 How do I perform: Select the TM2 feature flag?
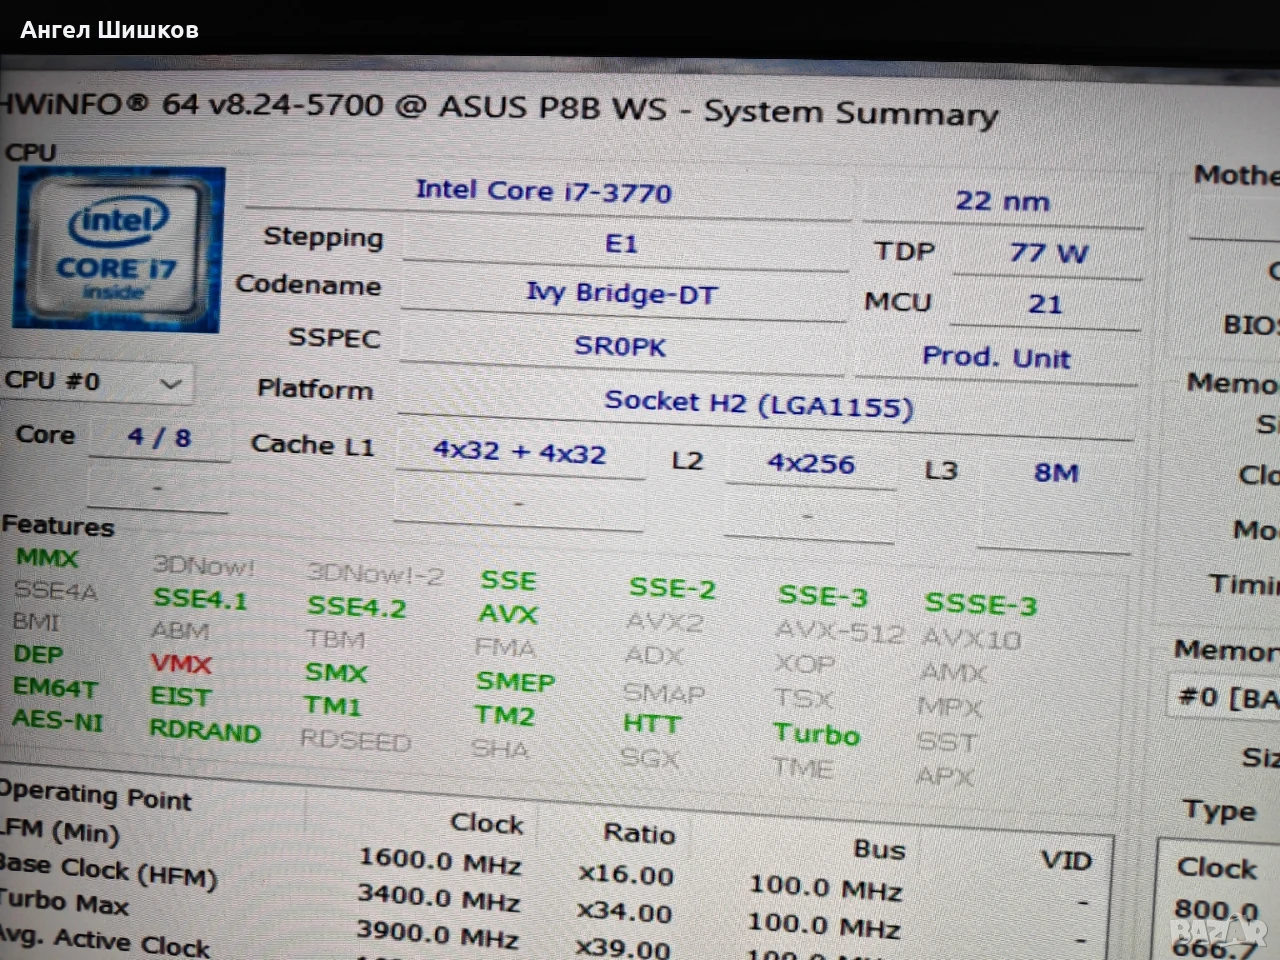(505, 715)
